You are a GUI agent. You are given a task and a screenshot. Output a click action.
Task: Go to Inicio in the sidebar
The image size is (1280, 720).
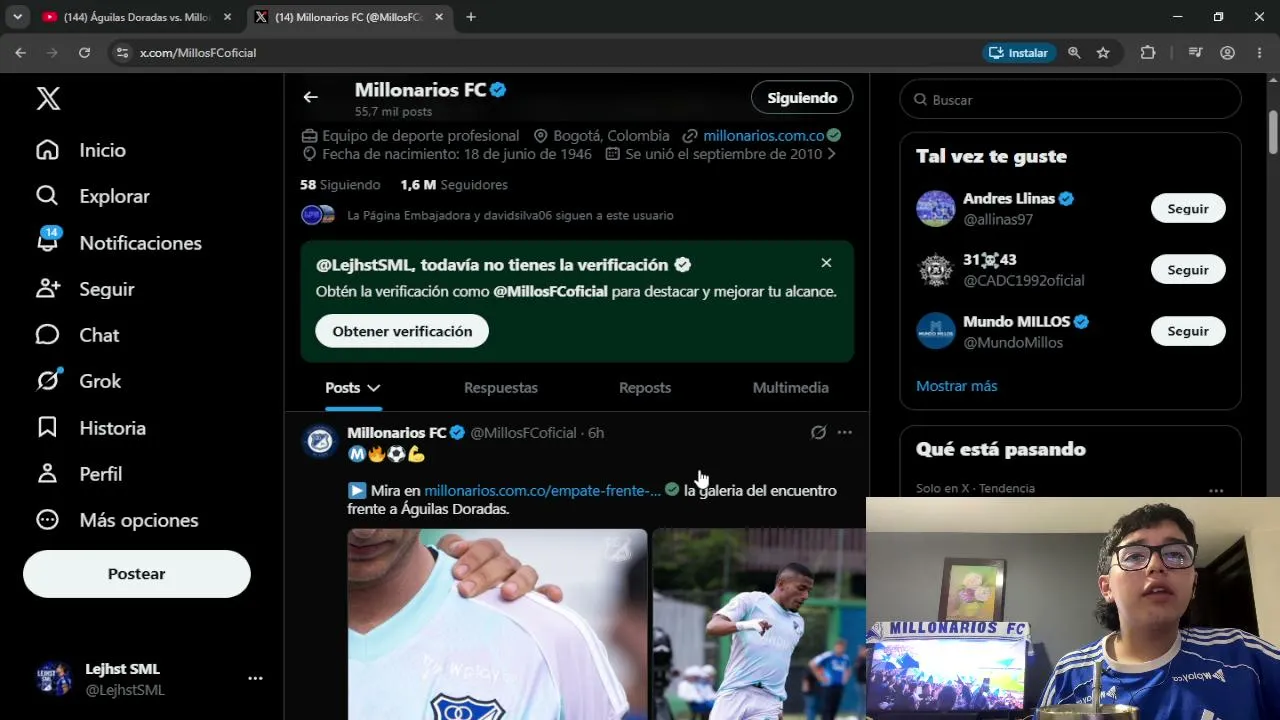coord(81,150)
